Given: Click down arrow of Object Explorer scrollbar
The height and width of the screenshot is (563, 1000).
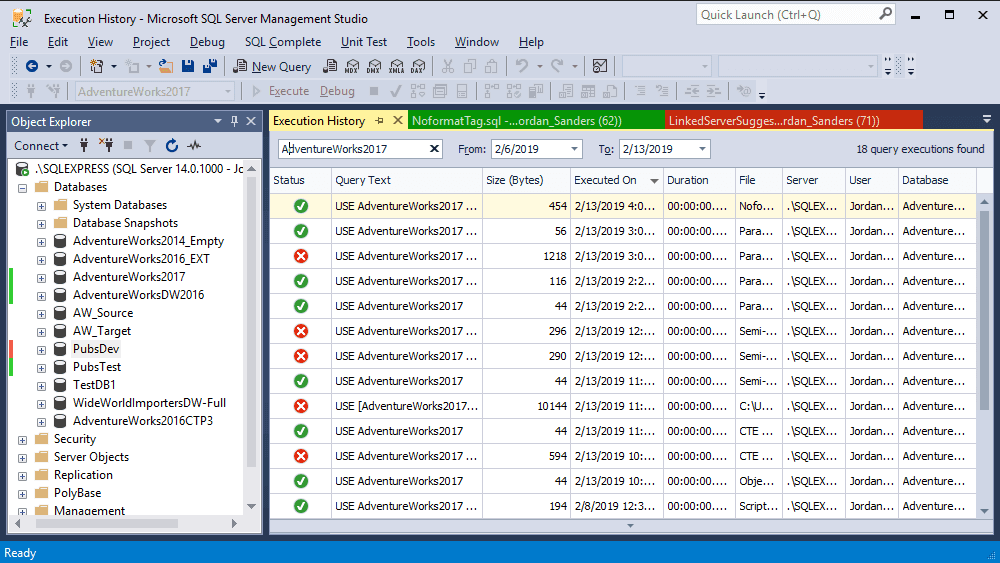Looking at the screenshot, I should (251, 506).
